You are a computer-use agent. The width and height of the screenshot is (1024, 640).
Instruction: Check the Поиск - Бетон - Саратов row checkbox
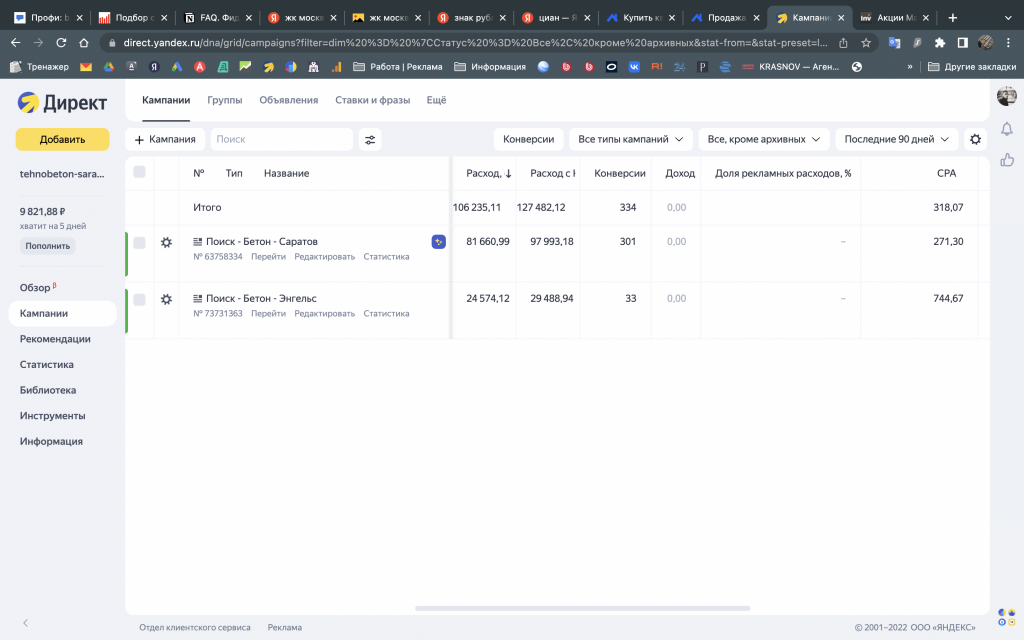click(x=139, y=242)
